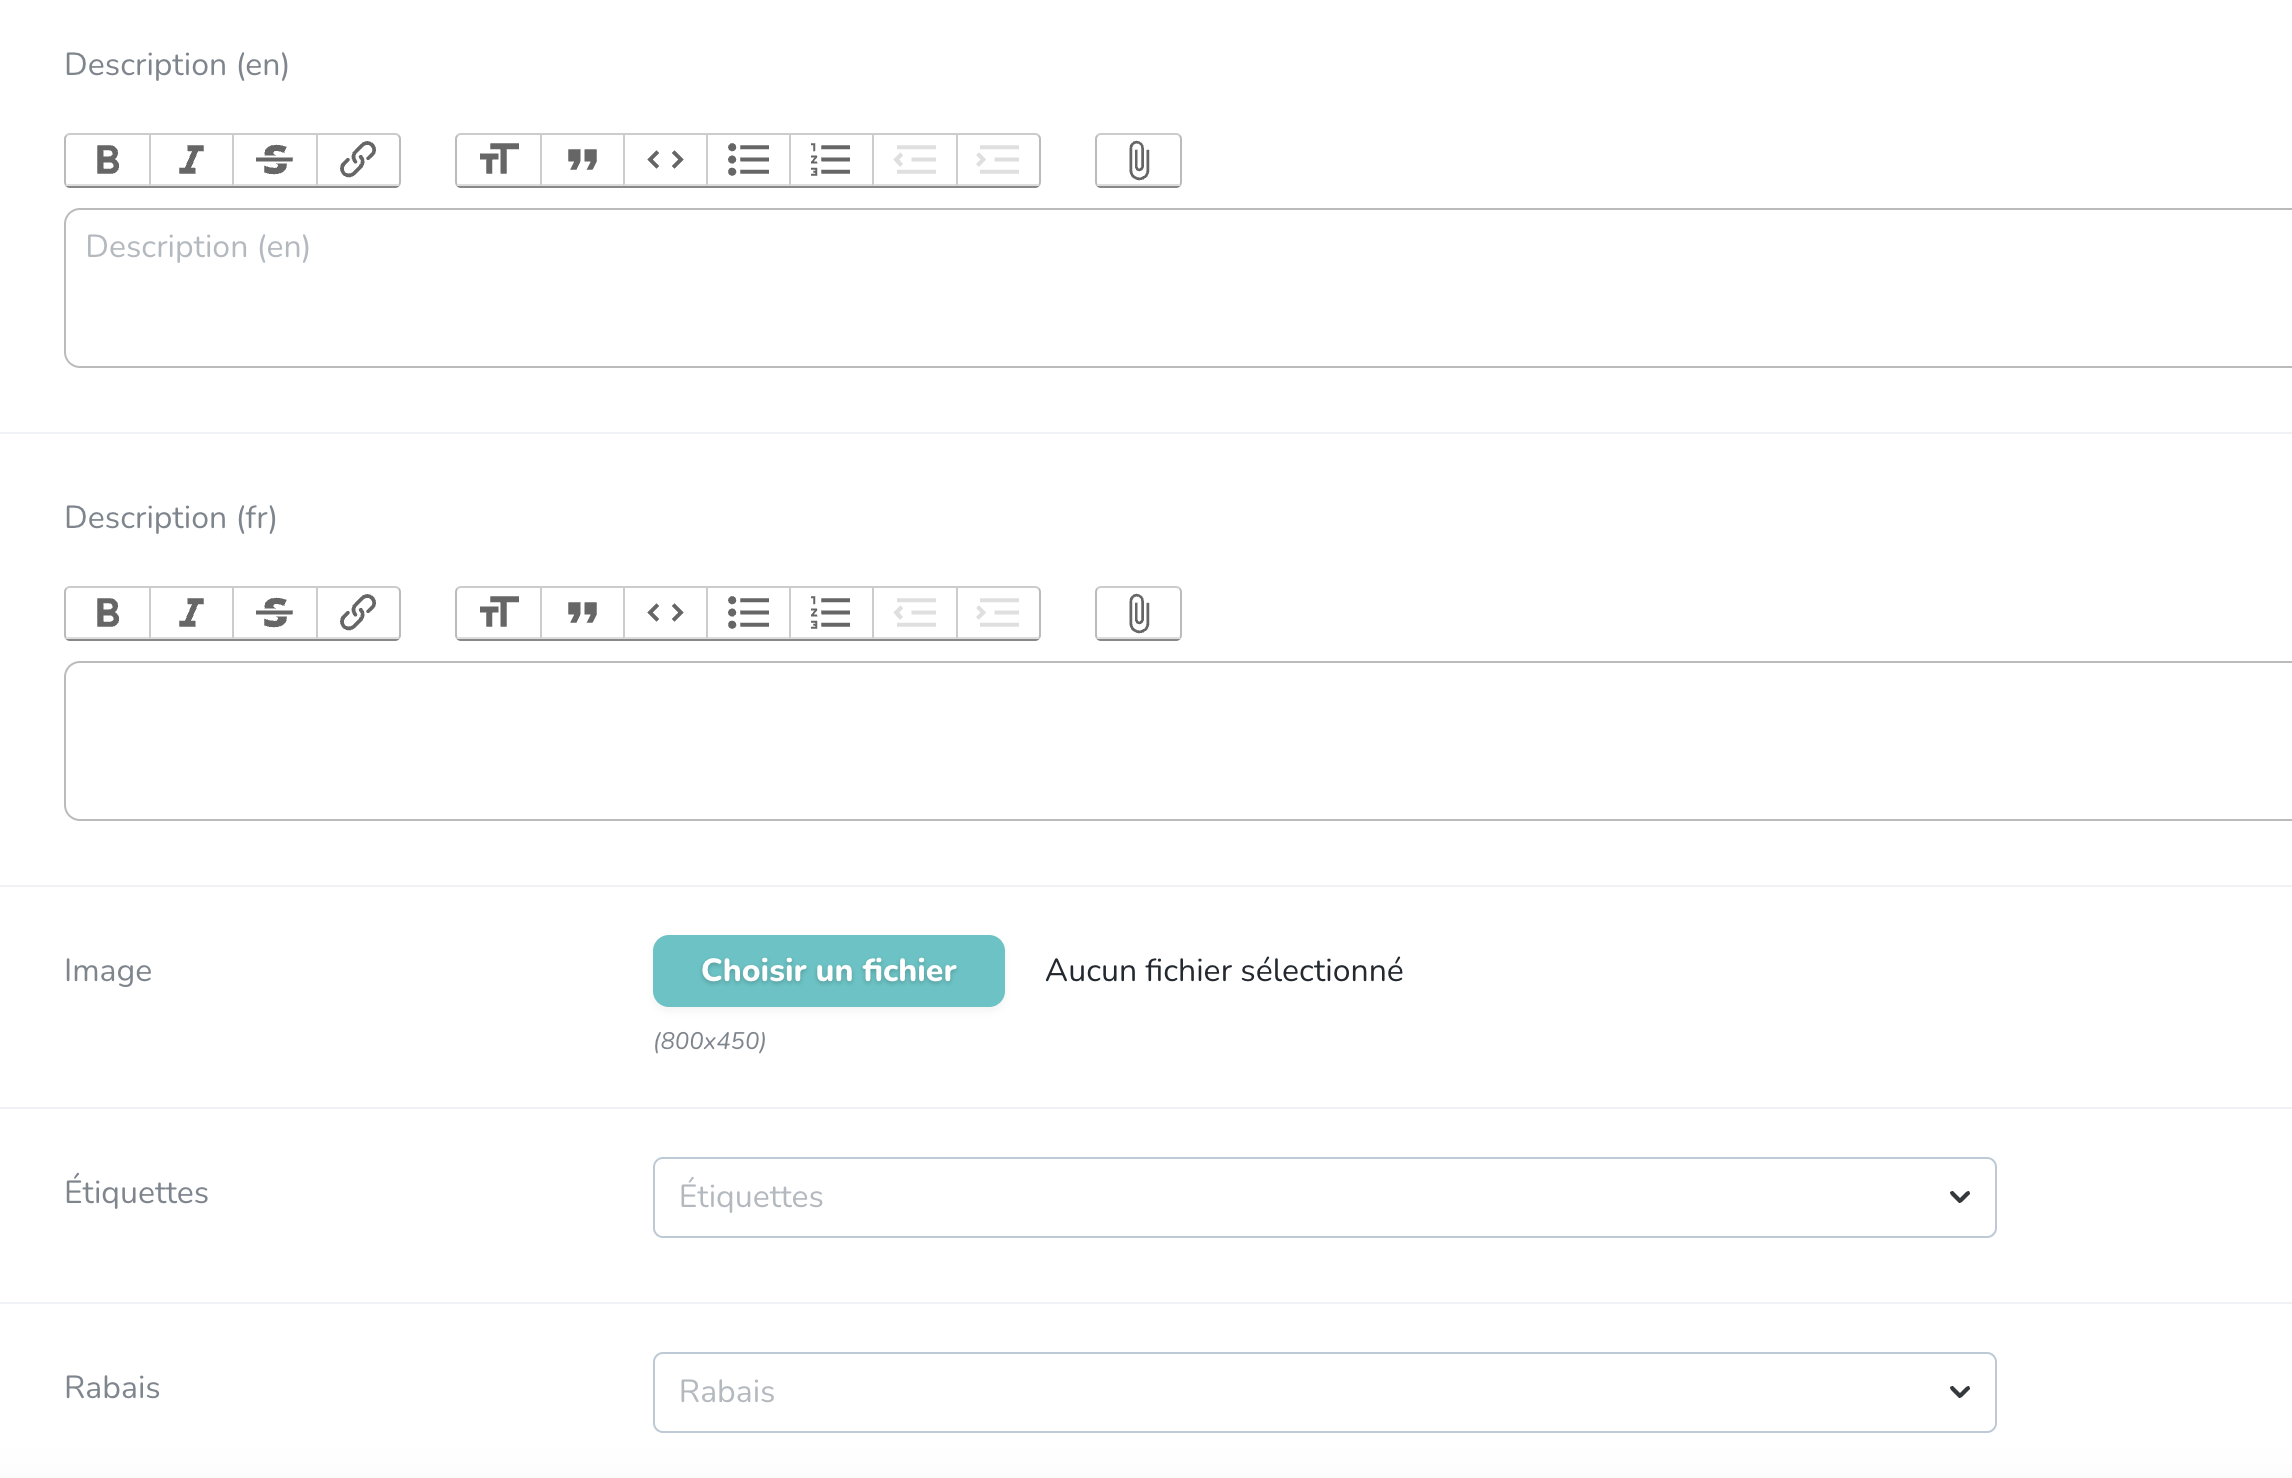Click the Description (en) field label
Screen dimensions: 2292x1478
pos(177,65)
